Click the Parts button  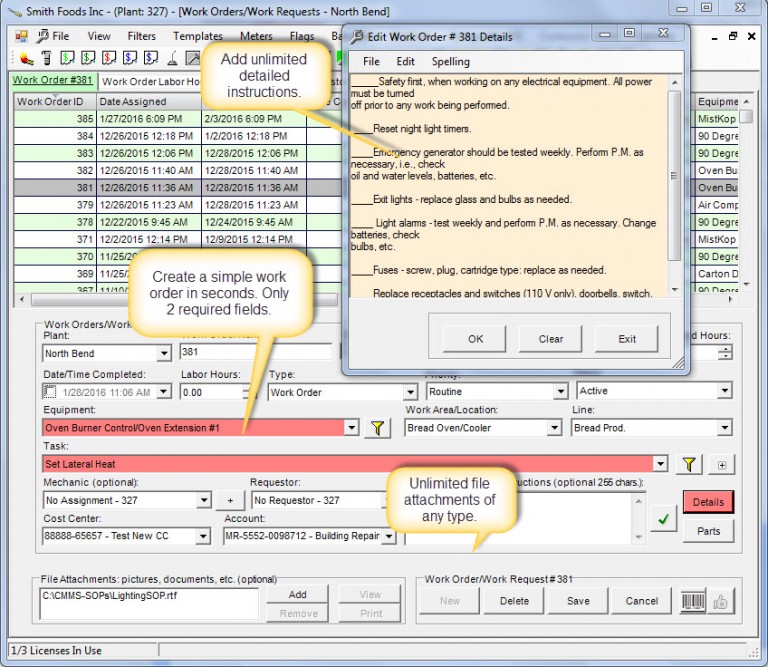coord(708,531)
